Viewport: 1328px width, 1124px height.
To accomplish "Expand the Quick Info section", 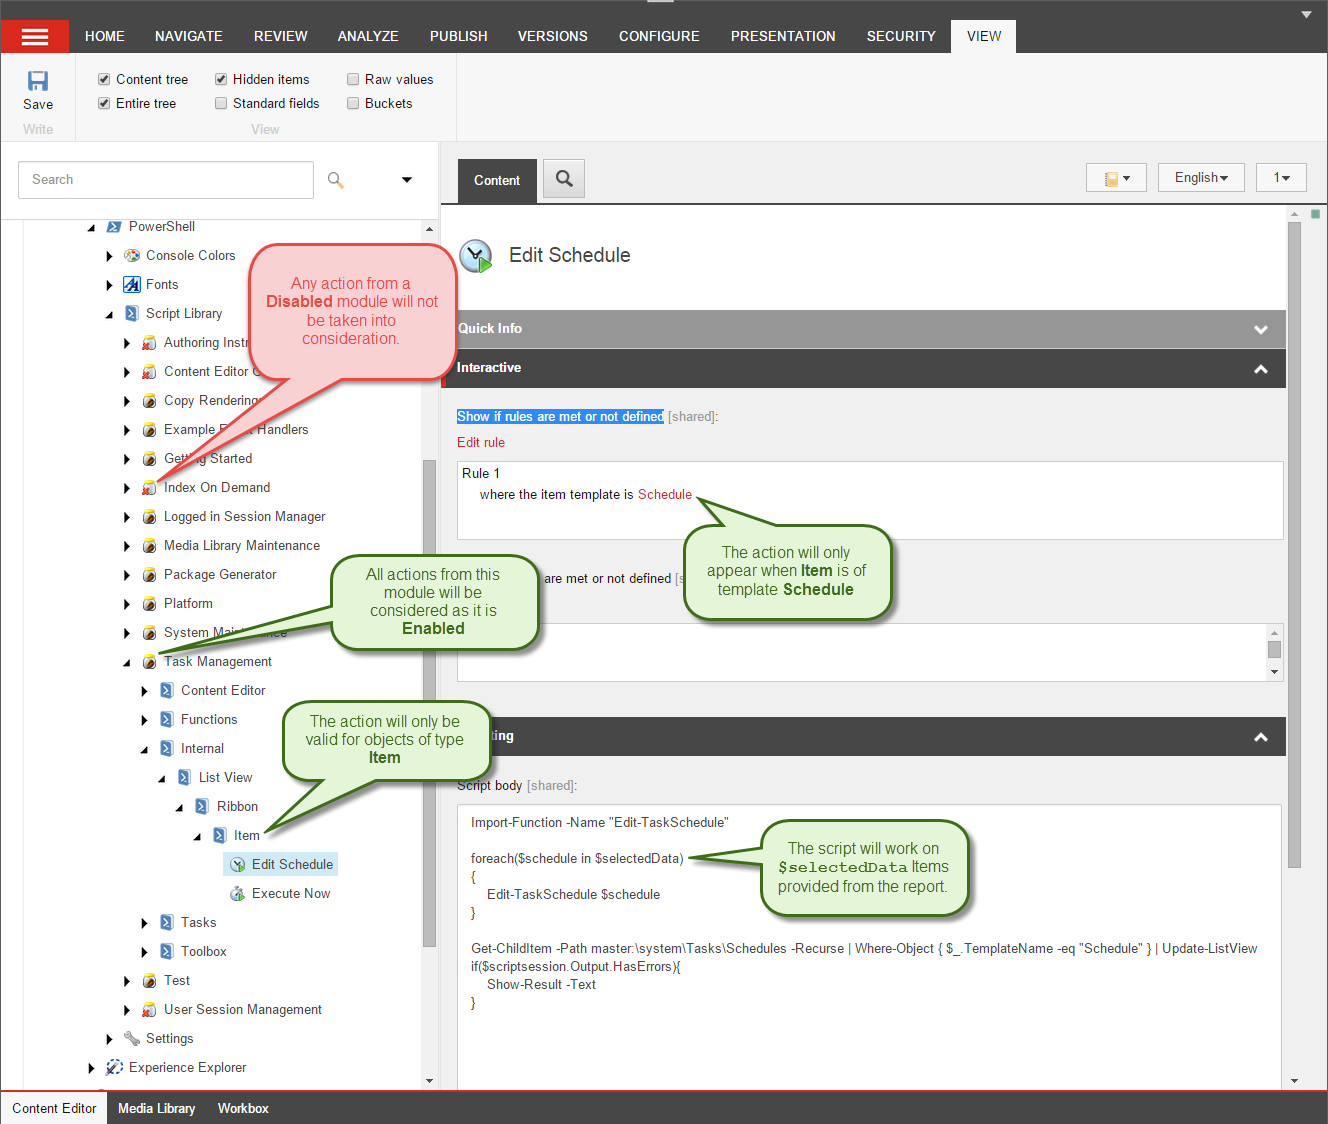I will (x=1261, y=329).
